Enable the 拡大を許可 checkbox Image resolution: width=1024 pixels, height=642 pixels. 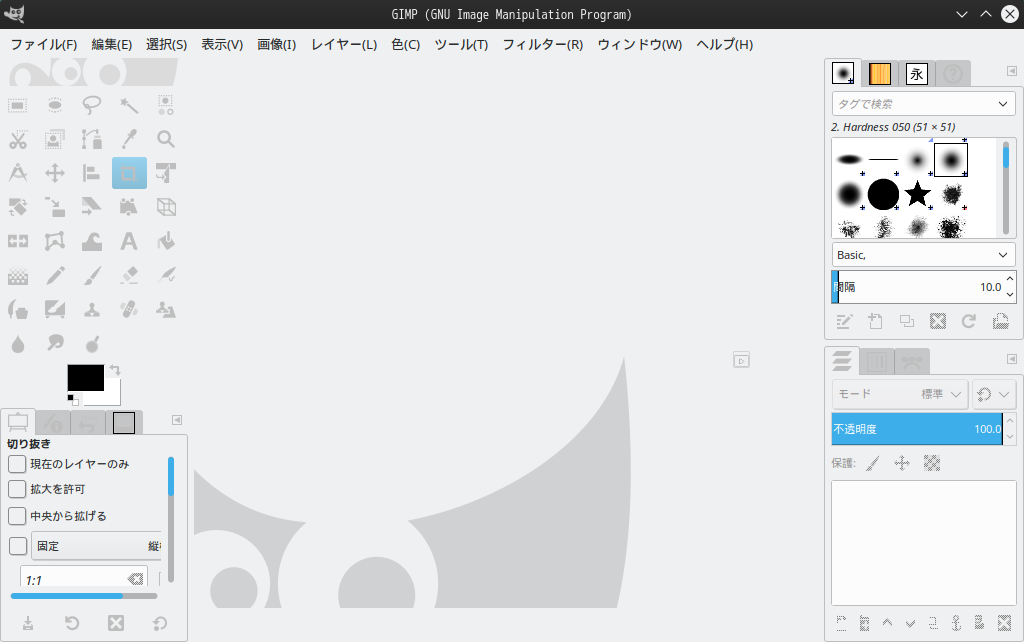pos(17,489)
